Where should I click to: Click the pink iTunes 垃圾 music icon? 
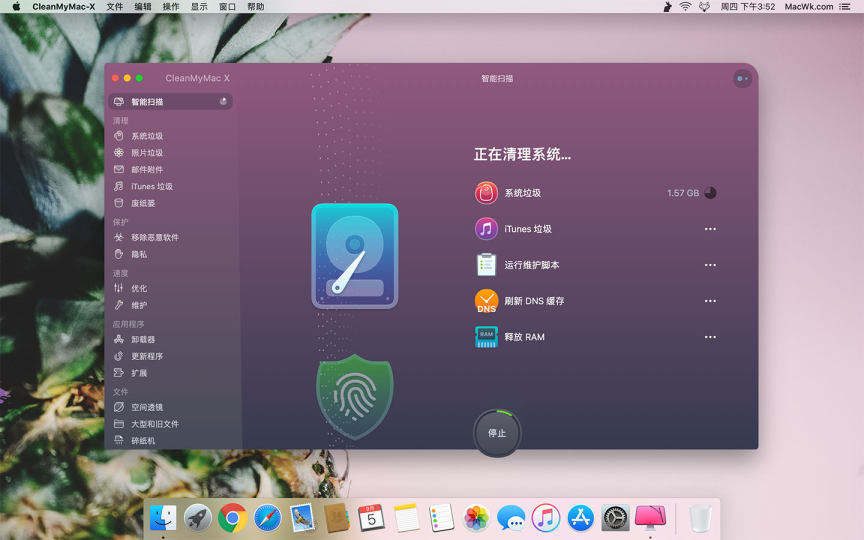[x=486, y=229]
